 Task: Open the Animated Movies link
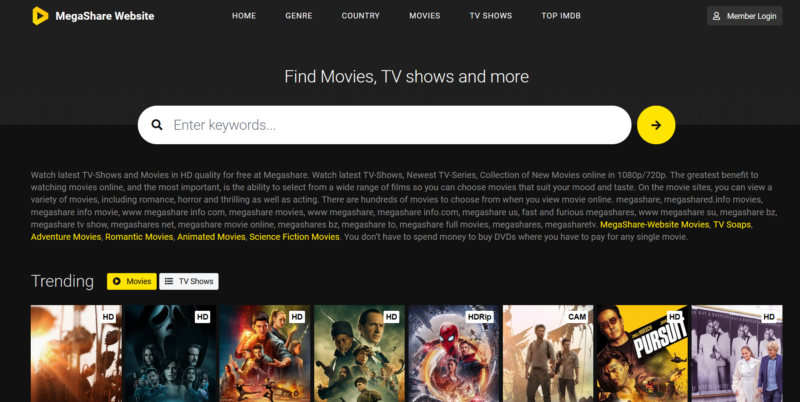pos(211,237)
